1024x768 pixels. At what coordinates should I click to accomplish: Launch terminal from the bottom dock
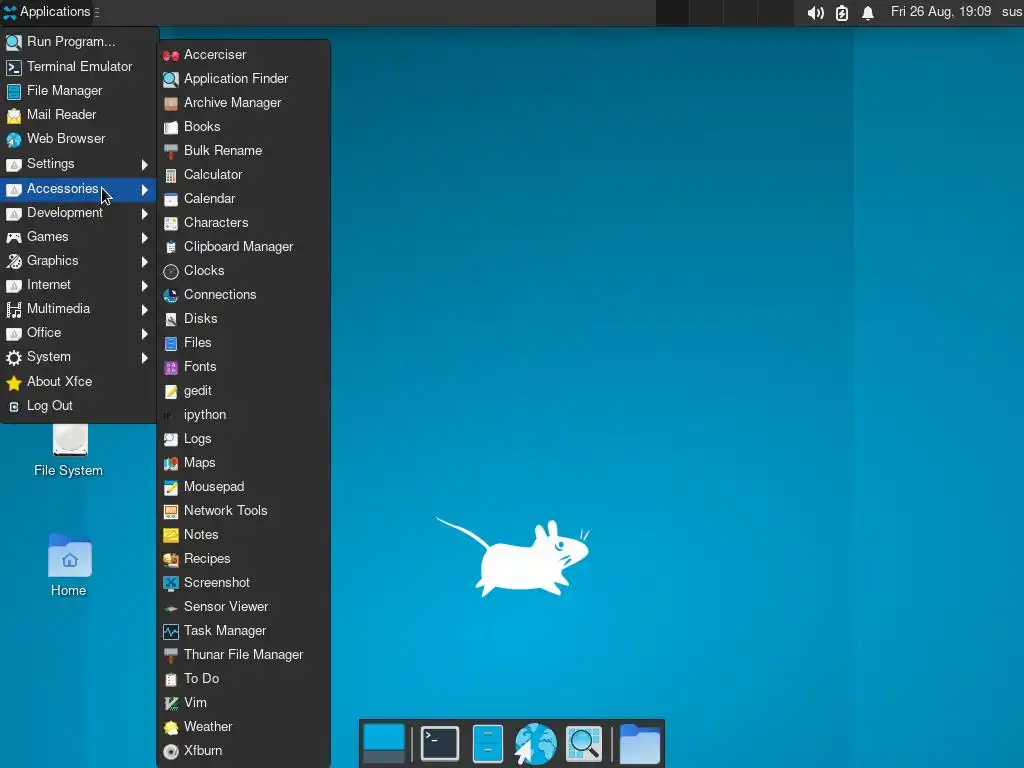point(440,743)
